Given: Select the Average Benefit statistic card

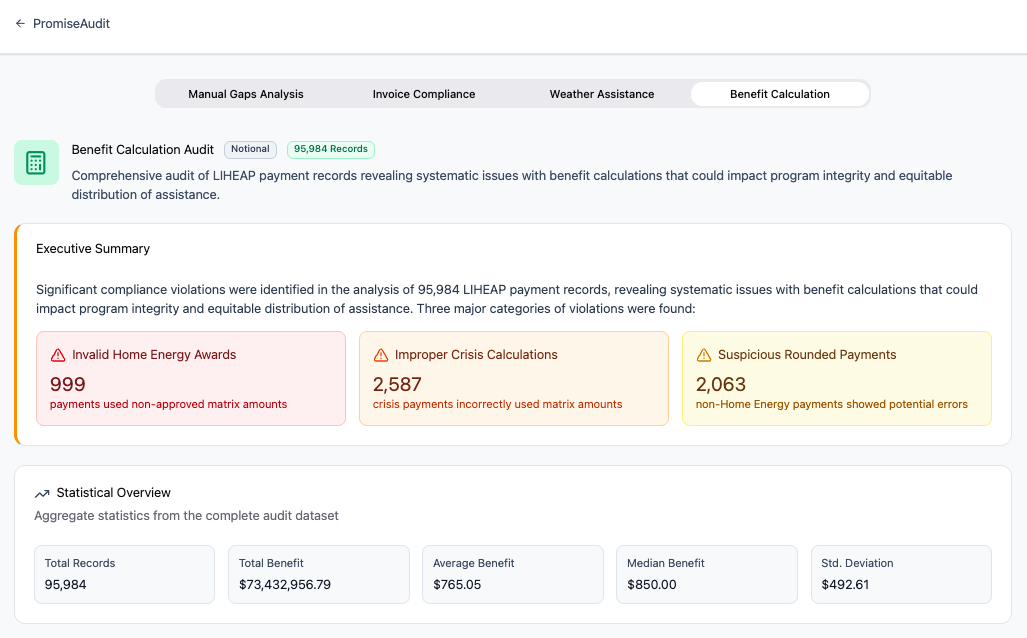Looking at the screenshot, I should pos(512,574).
